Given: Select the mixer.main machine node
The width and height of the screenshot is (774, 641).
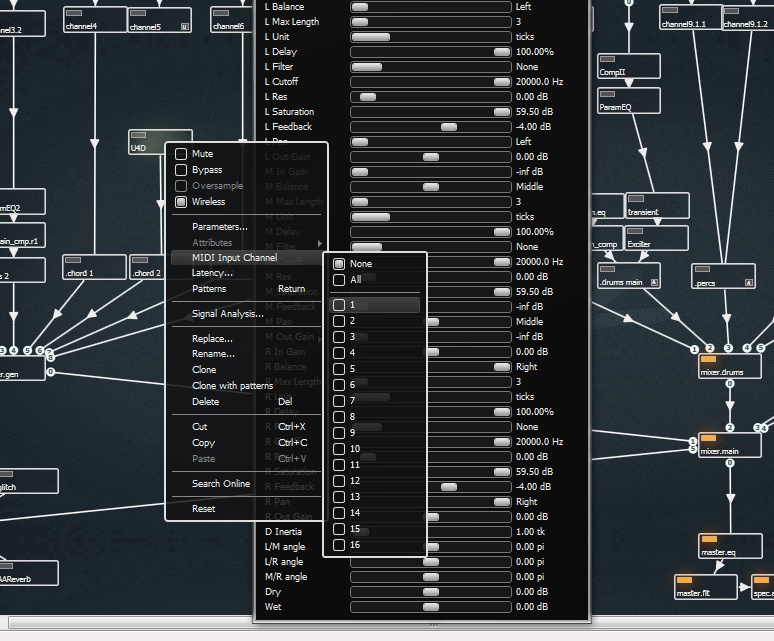Looking at the screenshot, I should pos(730,447).
